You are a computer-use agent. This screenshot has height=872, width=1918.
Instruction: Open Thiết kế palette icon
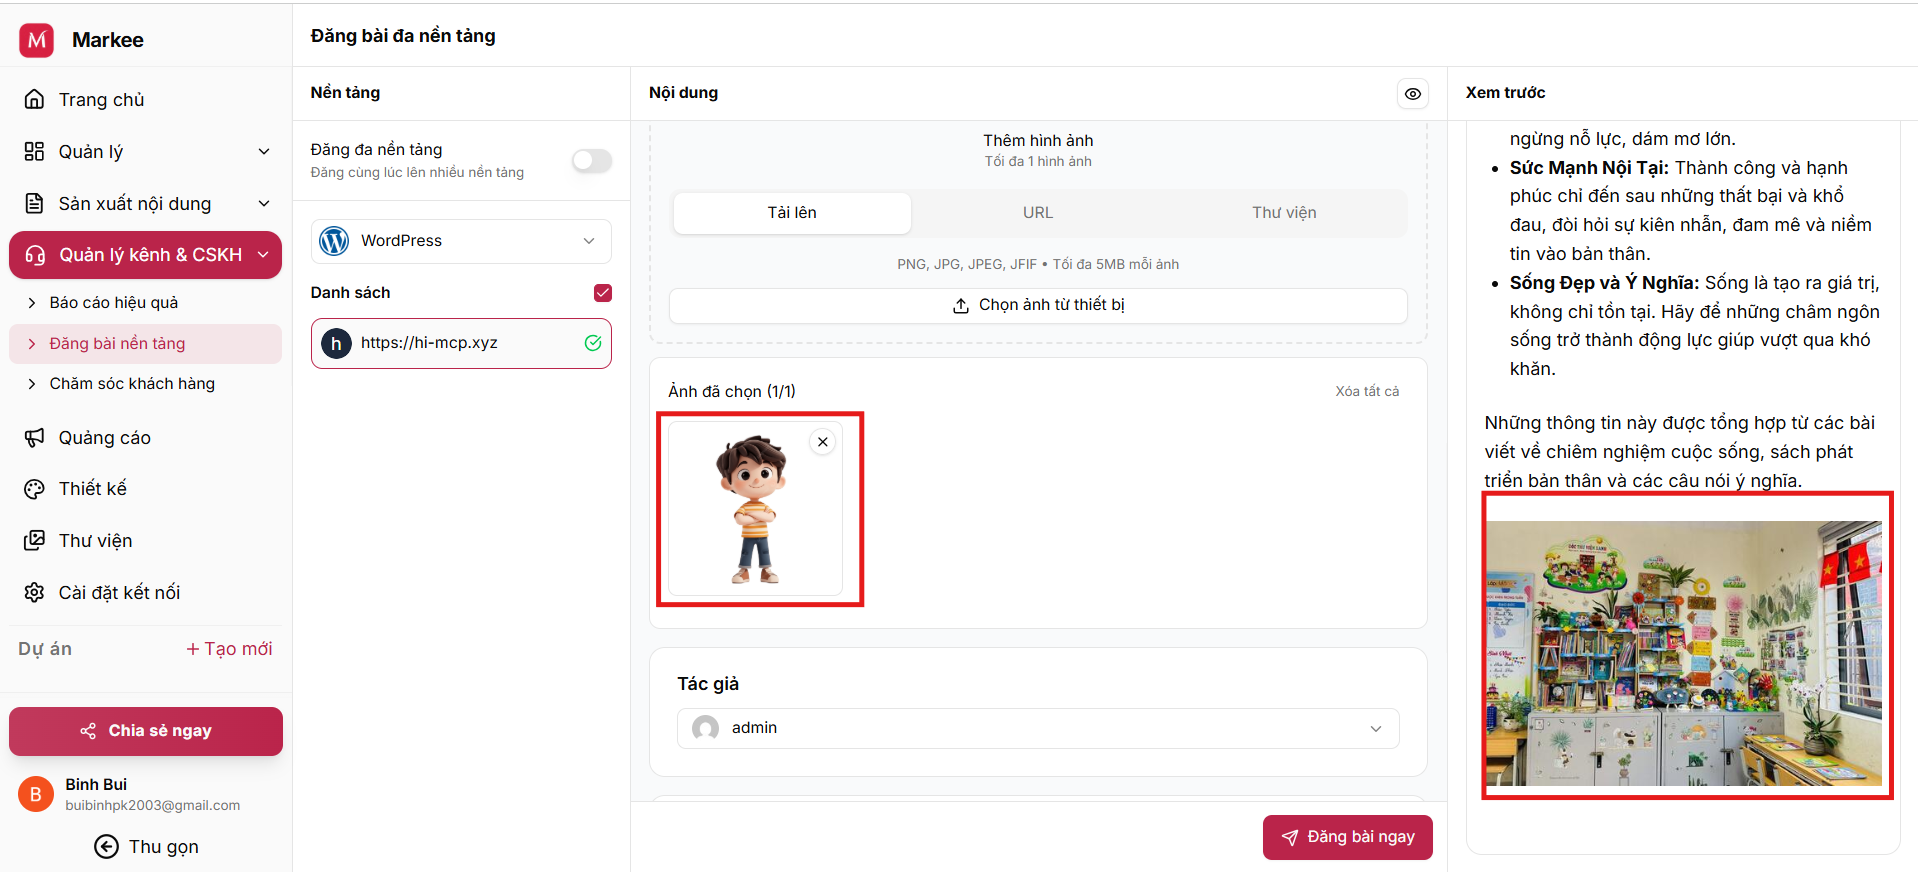point(35,489)
